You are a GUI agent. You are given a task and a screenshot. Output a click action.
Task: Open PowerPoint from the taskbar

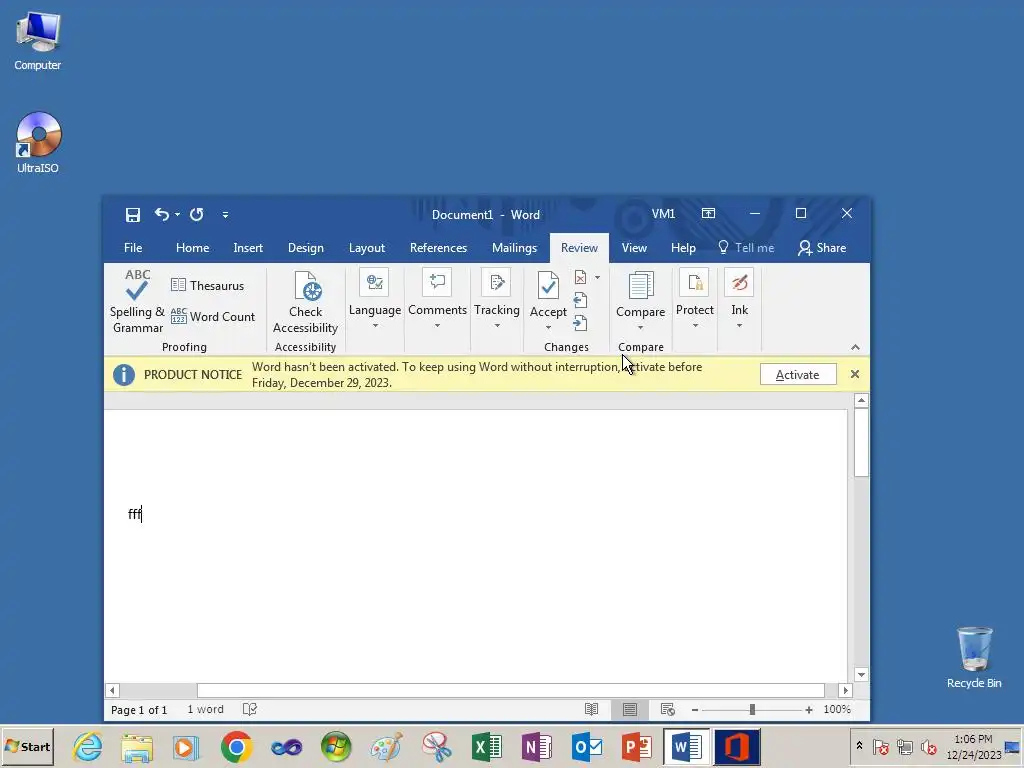tap(636, 746)
